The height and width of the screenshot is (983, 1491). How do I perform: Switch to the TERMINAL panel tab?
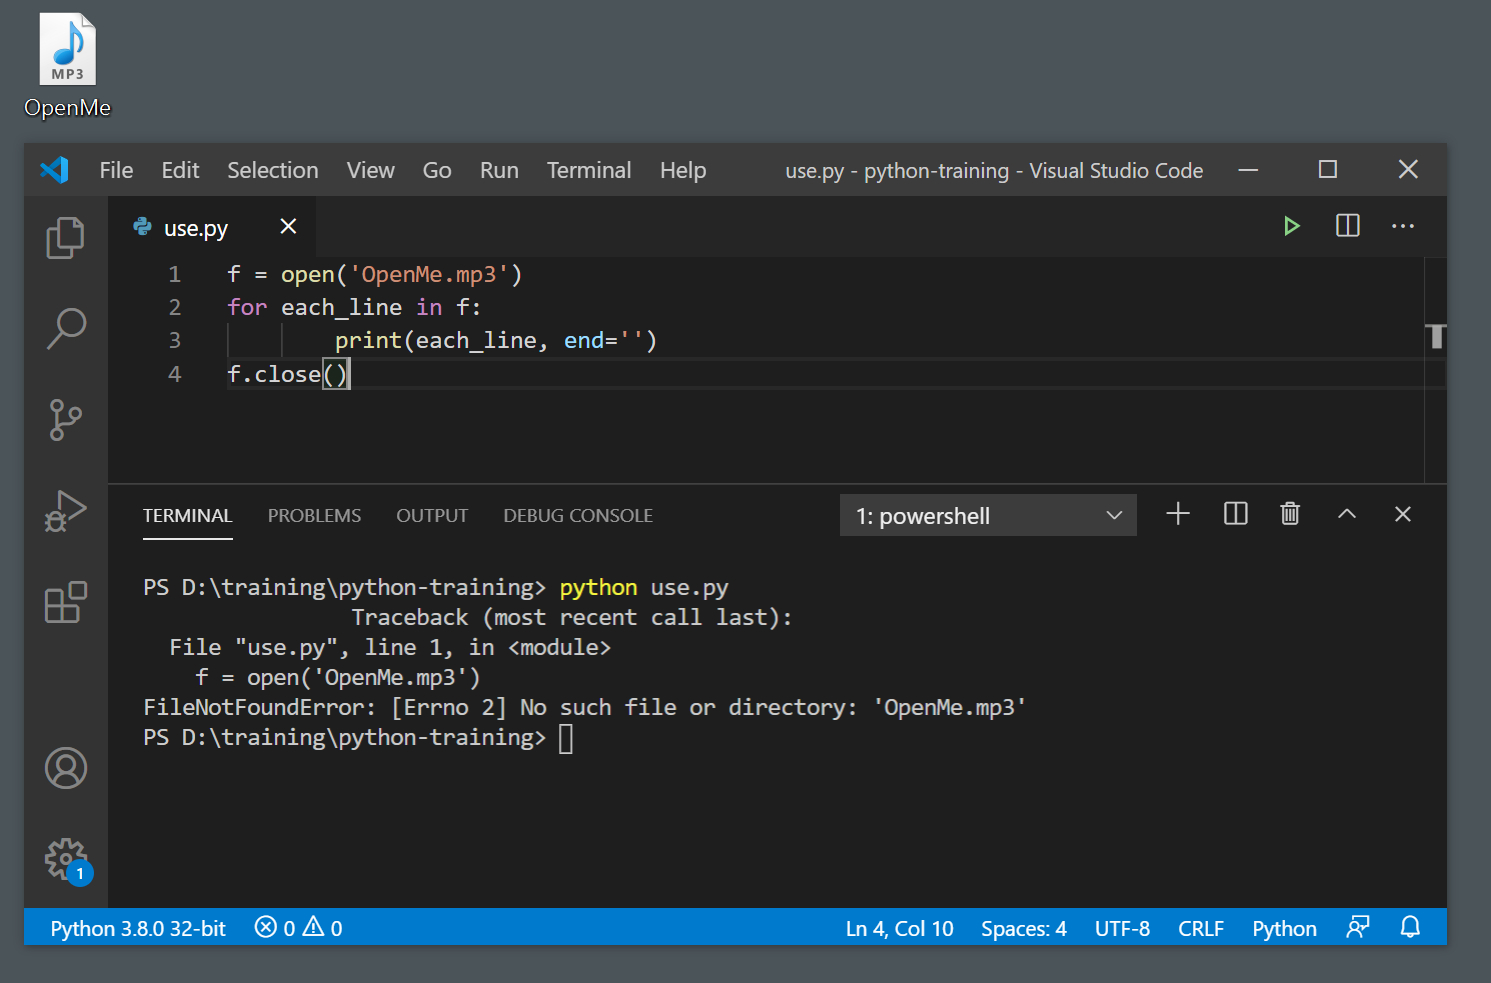[x=187, y=516]
